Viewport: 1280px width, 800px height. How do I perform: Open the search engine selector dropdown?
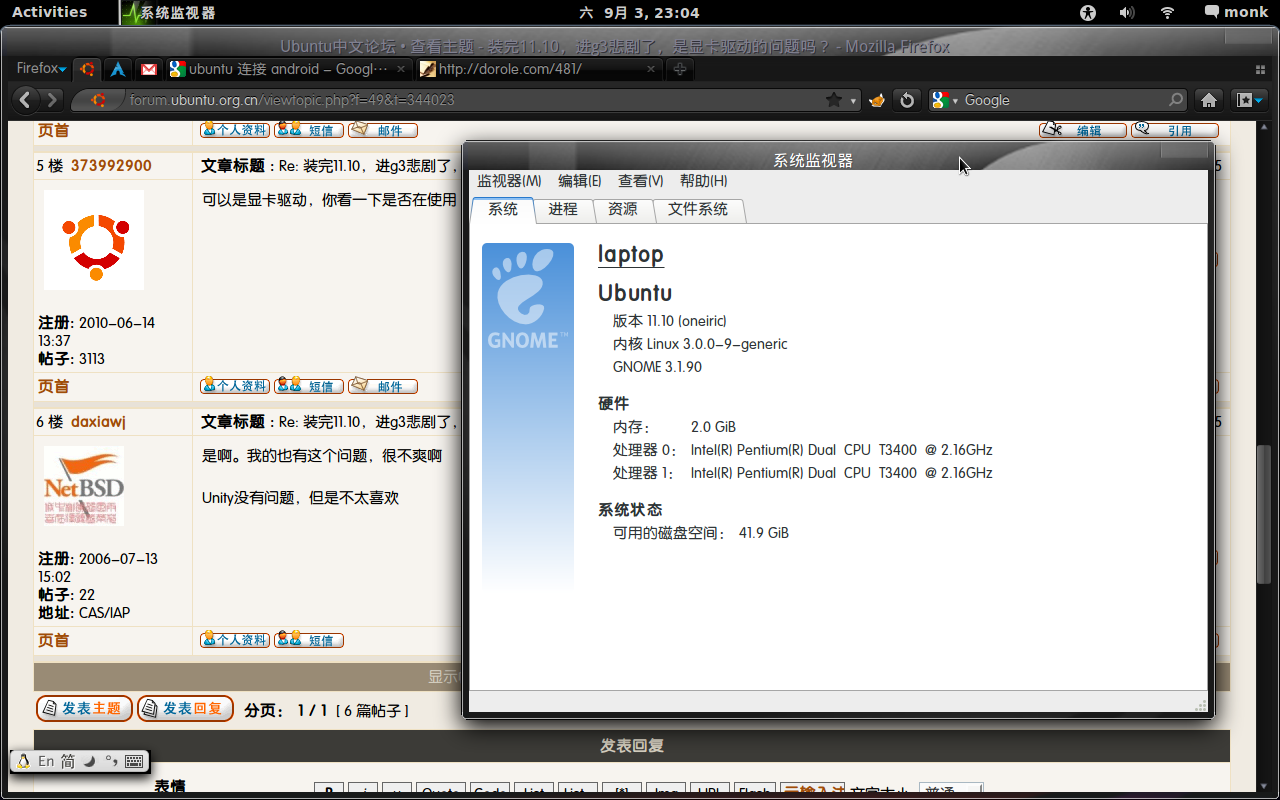pos(945,100)
